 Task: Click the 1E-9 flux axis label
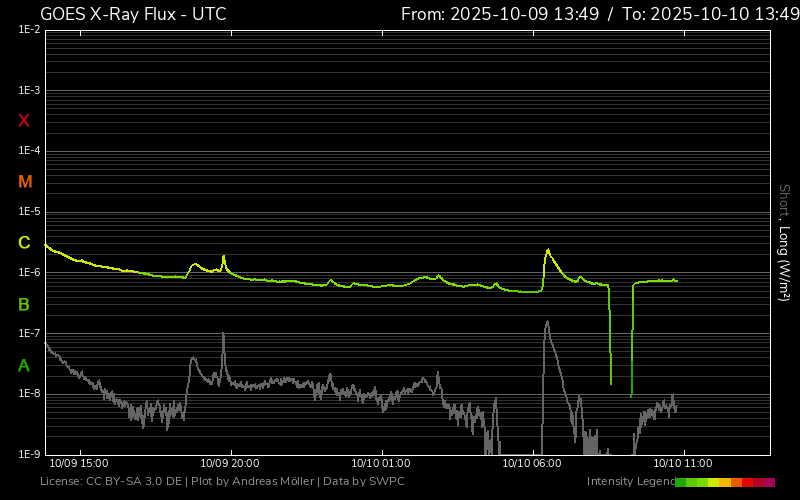click(x=29, y=454)
